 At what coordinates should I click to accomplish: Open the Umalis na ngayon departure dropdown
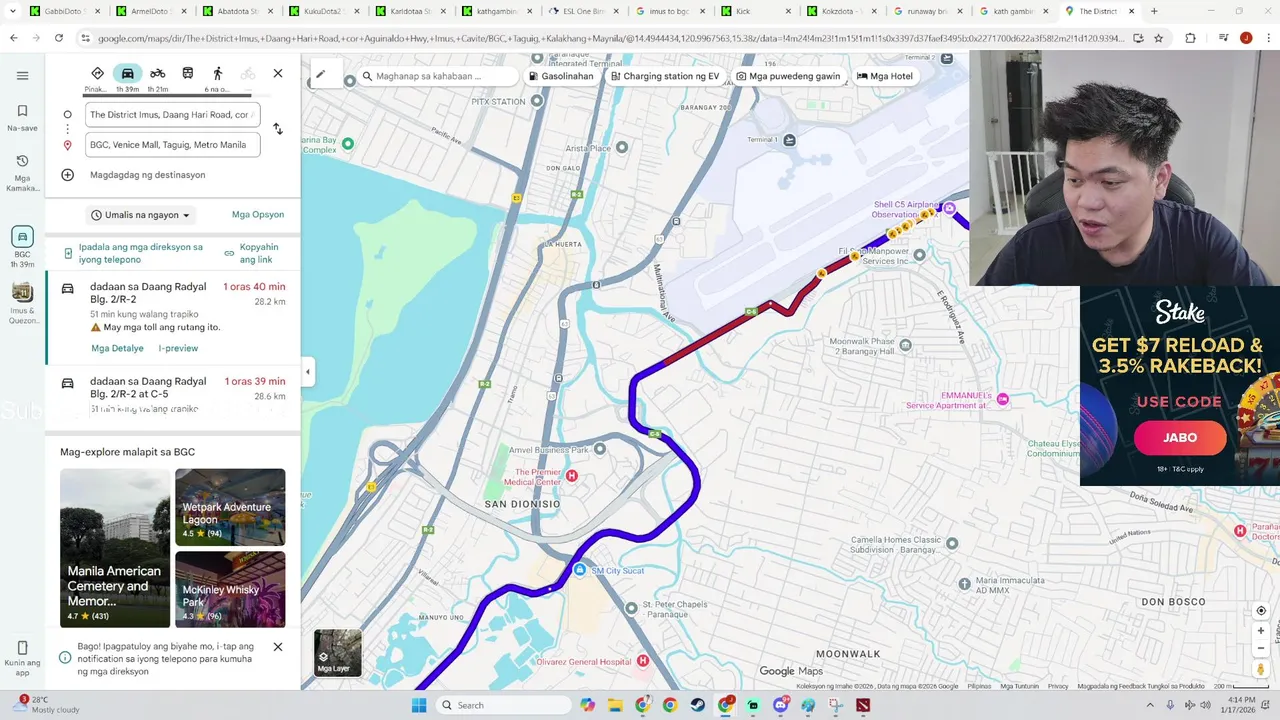click(140, 215)
